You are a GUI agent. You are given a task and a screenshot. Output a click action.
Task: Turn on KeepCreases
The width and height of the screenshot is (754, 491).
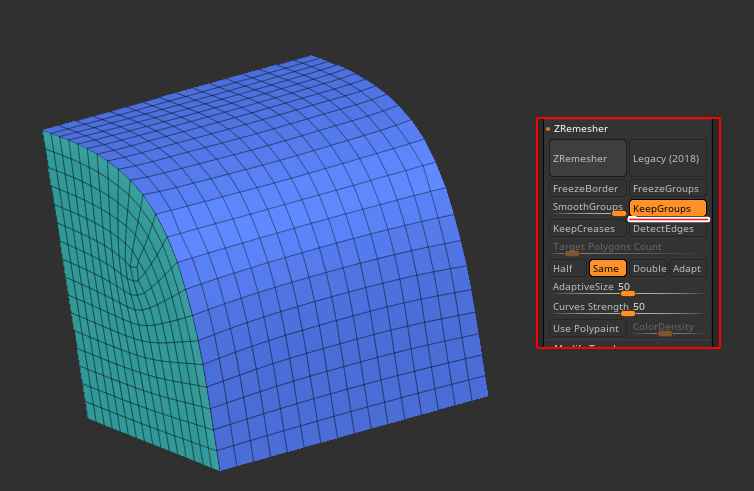pyautogui.click(x=587, y=229)
